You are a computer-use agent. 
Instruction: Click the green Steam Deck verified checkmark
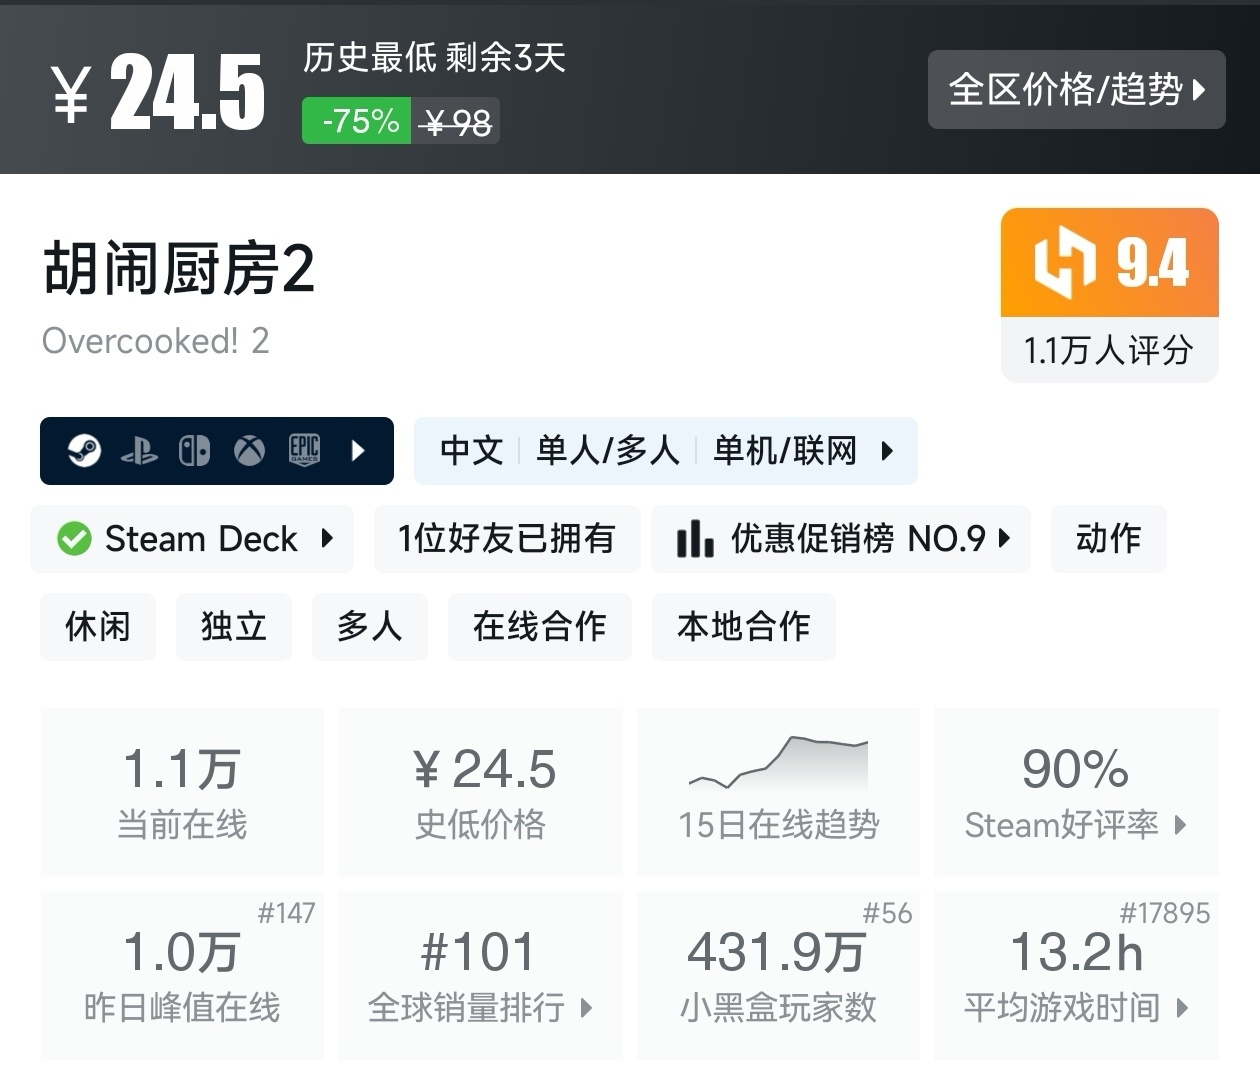point(74,539)
